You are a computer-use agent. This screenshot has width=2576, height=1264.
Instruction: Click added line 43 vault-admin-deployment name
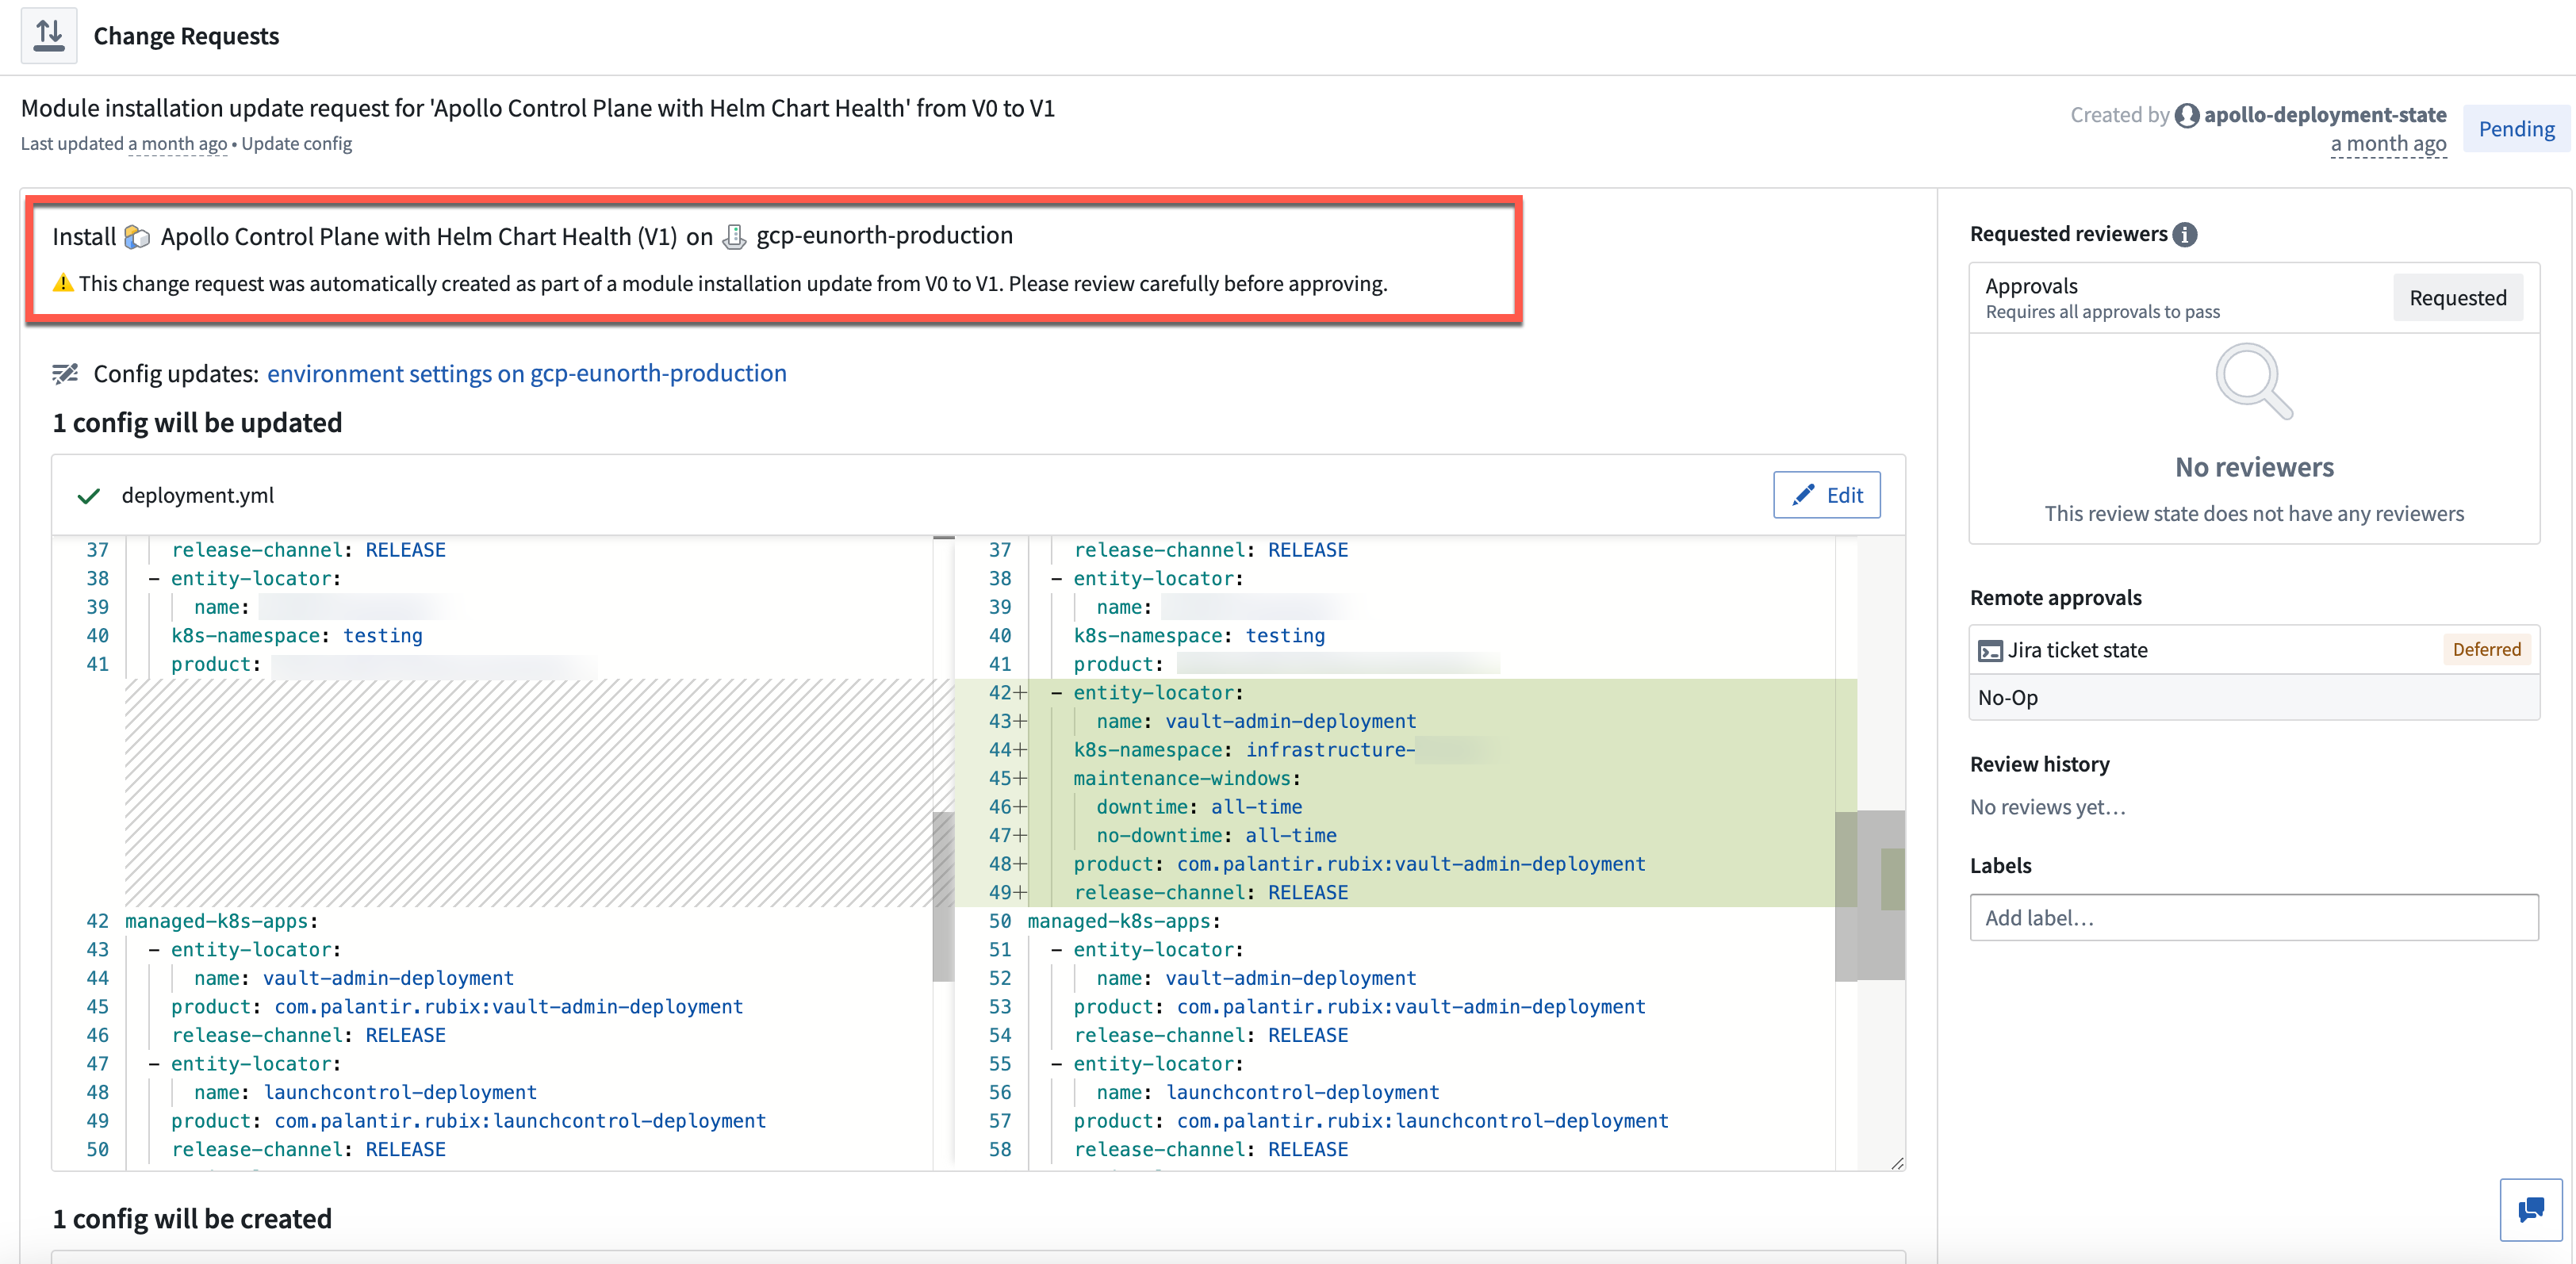1256,722
